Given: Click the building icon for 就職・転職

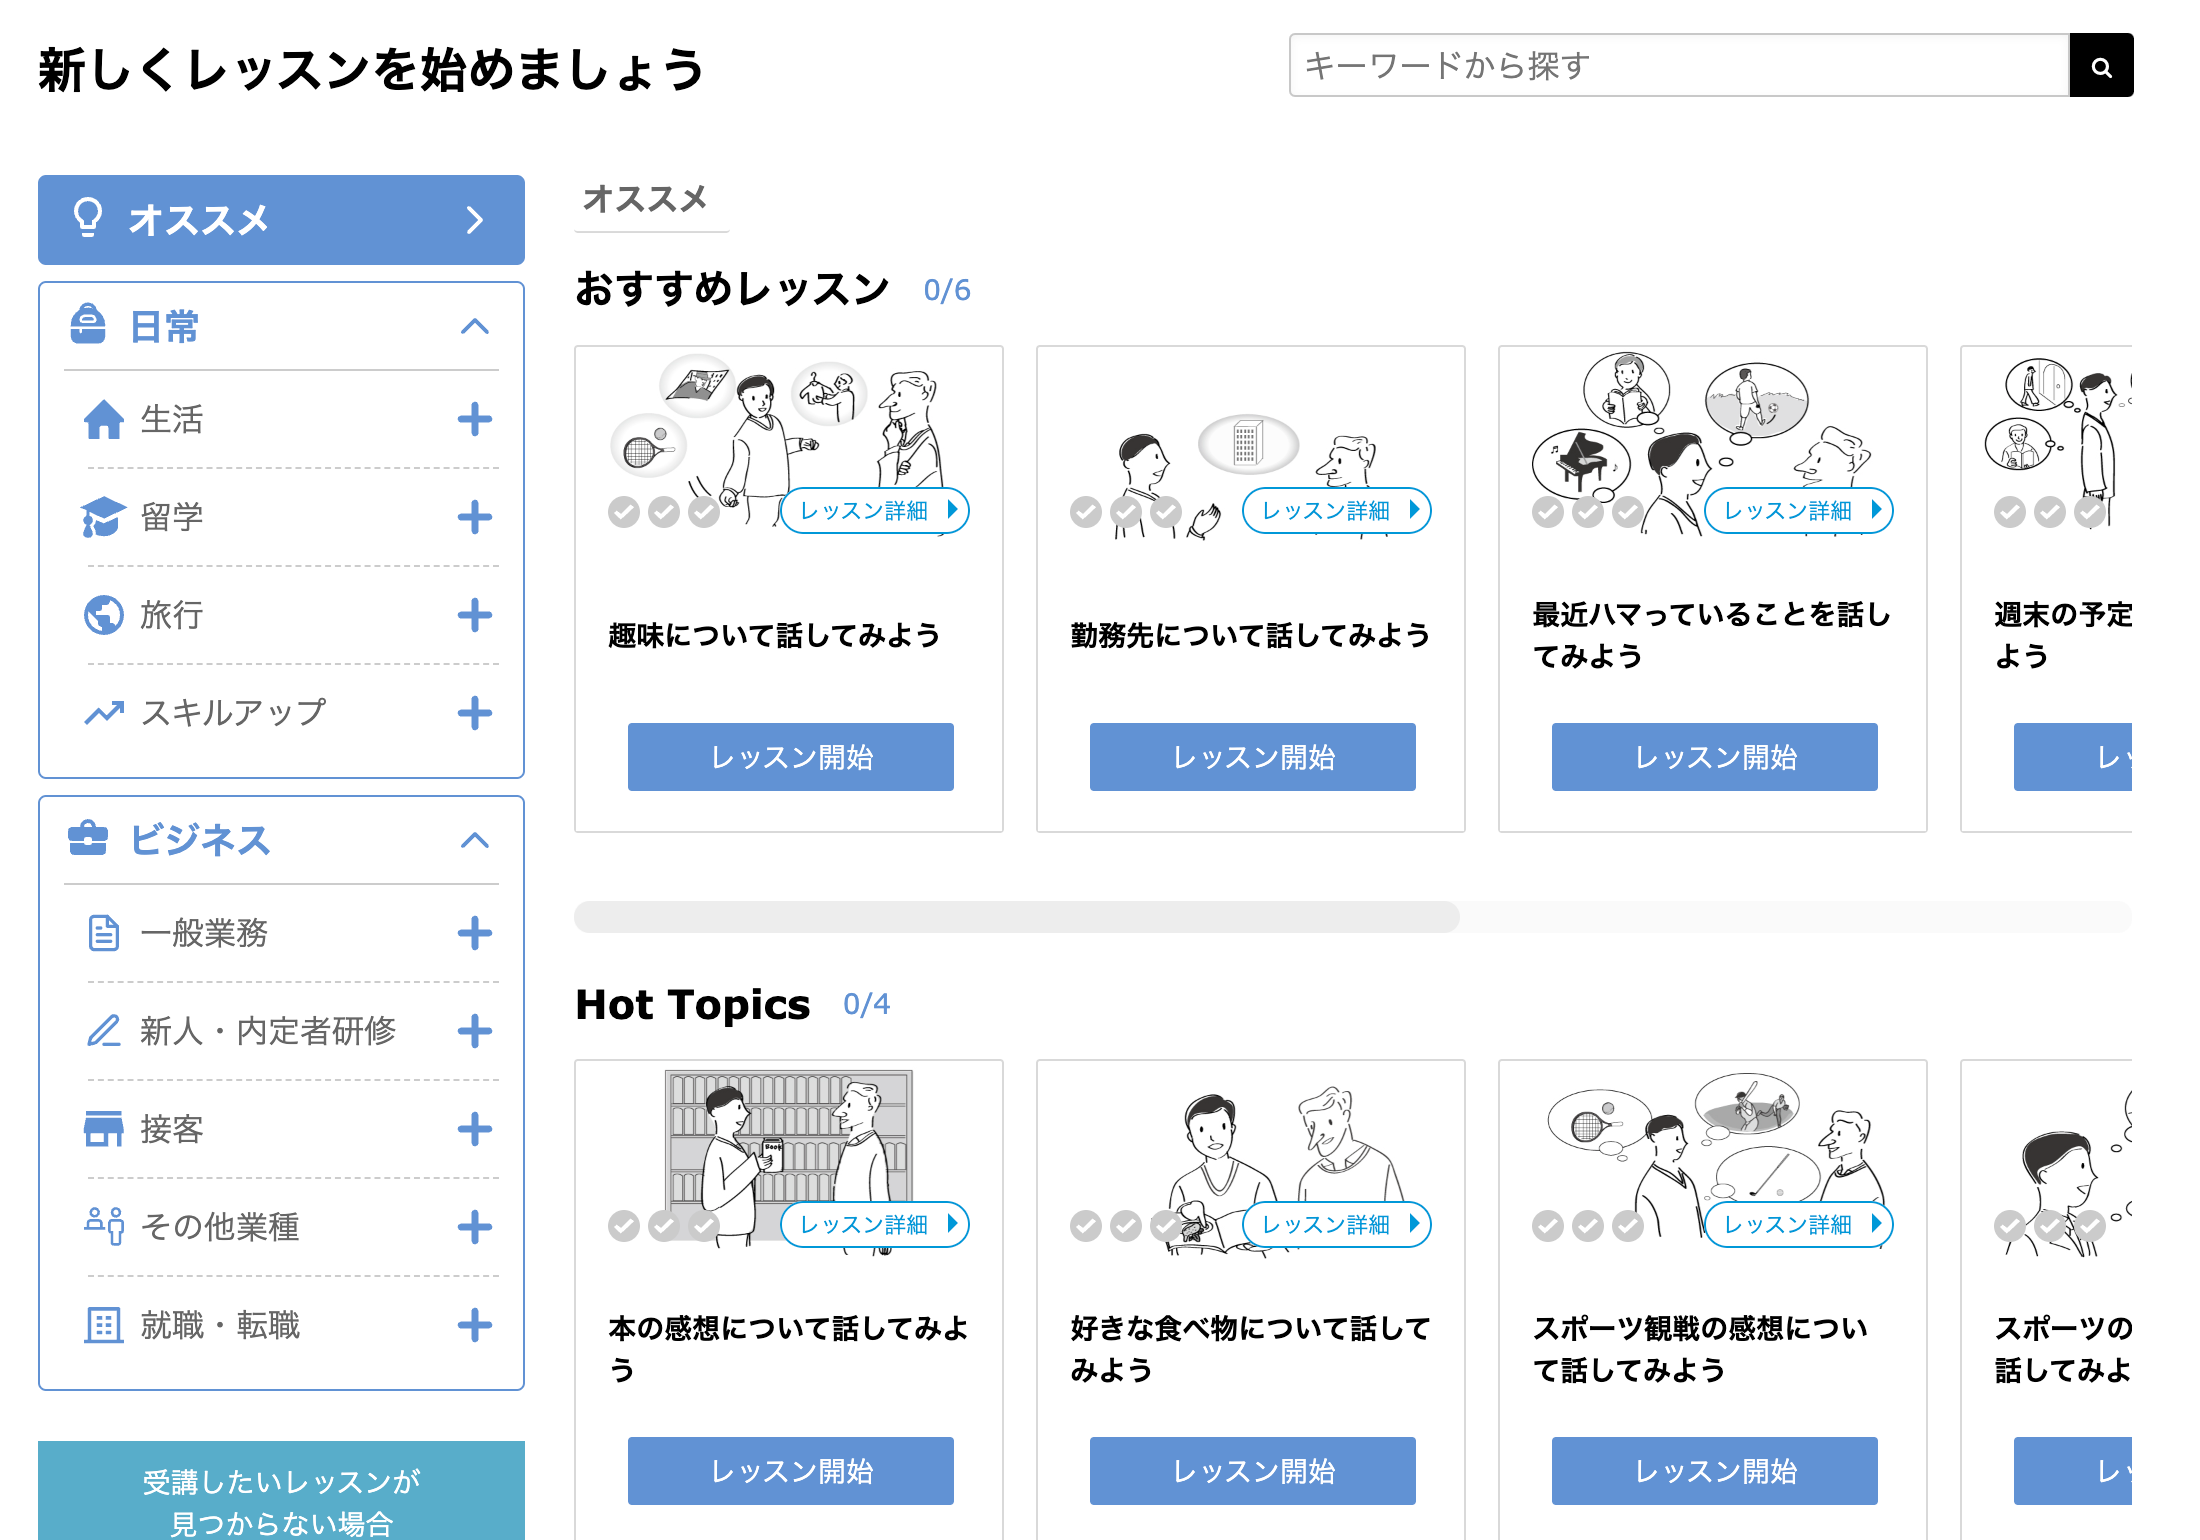Looking at the screenshot, I should tap(104, 1325).
